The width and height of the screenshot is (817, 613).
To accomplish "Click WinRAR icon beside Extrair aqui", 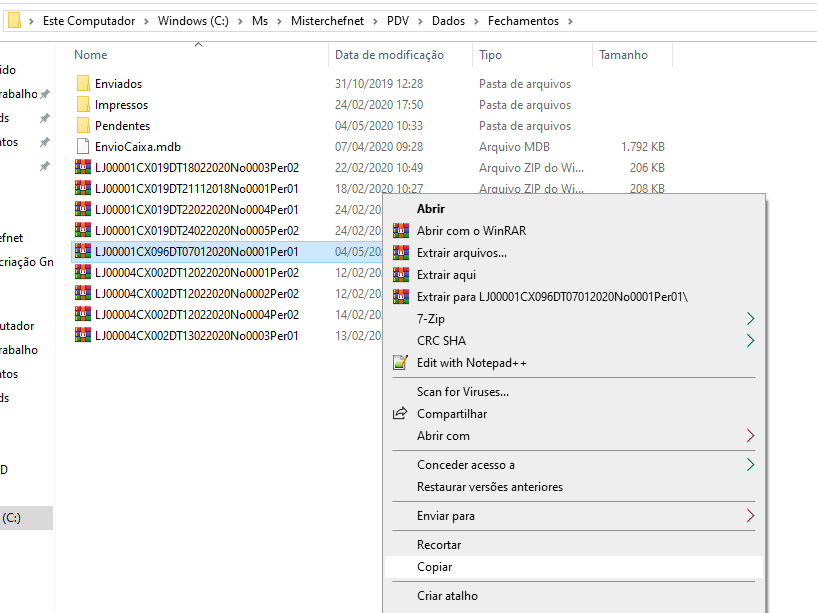I will [x=401, y=275].
